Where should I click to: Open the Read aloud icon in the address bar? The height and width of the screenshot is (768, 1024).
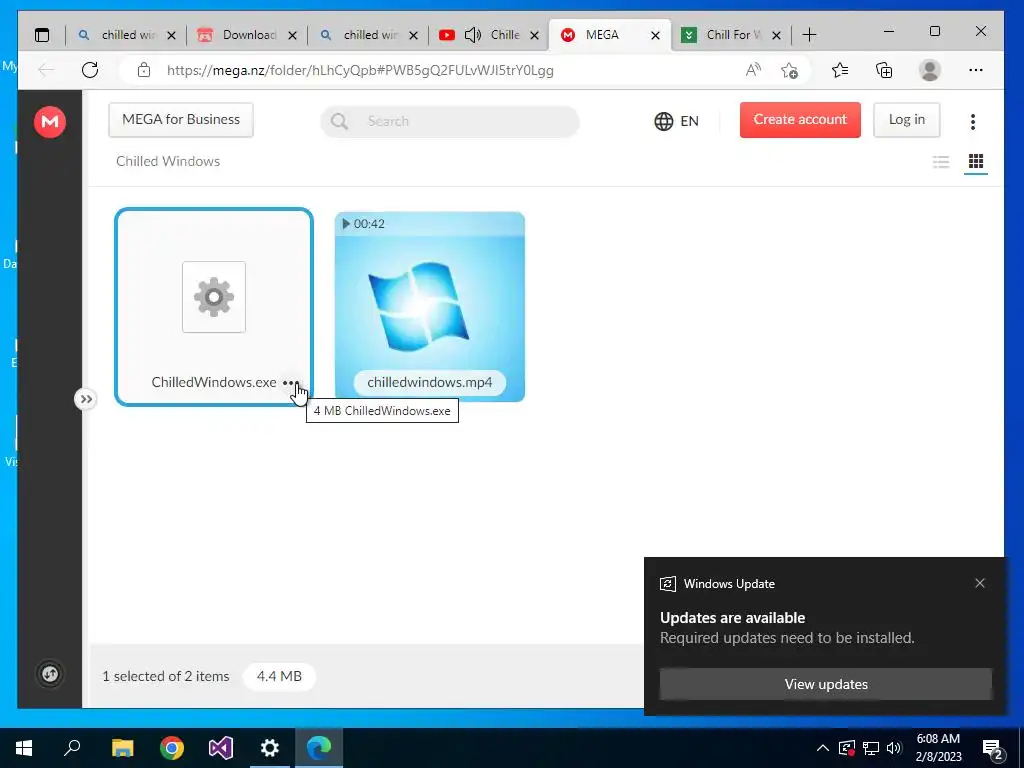coord(753,70)
